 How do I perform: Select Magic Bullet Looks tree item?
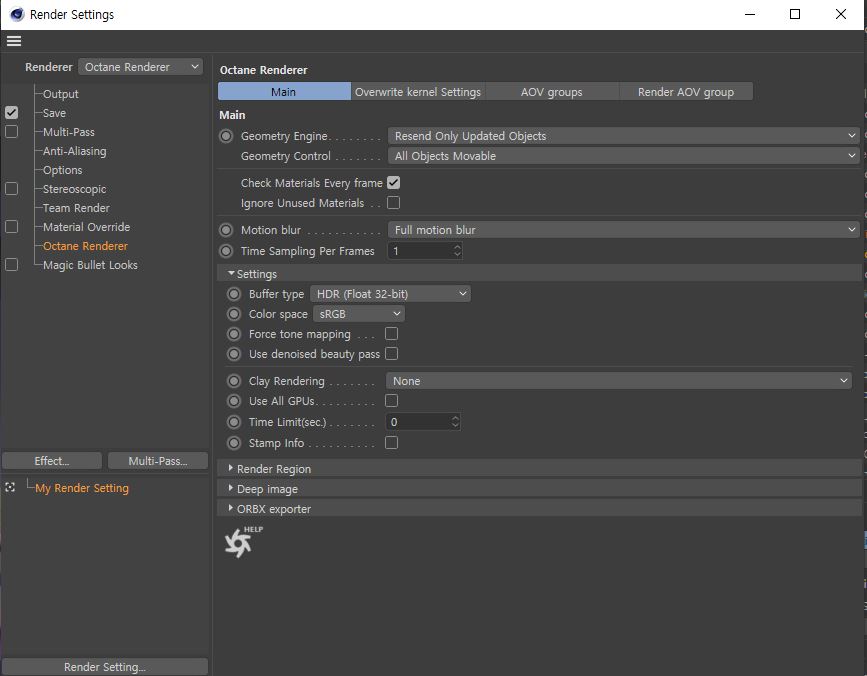click(x=90, y=265)
